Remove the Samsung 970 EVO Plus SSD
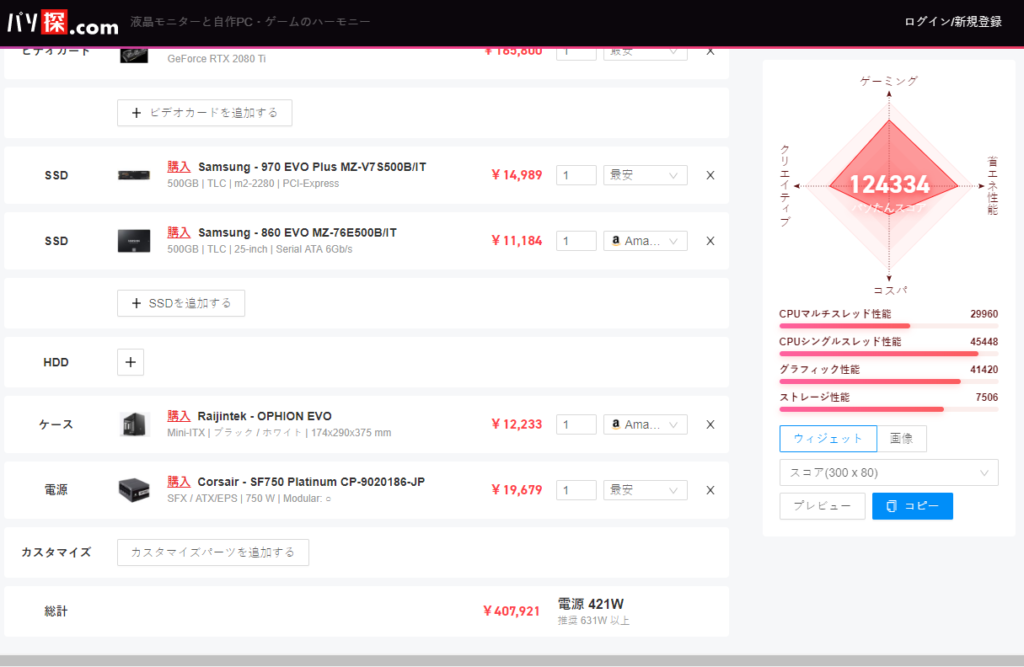 (711, 175)
